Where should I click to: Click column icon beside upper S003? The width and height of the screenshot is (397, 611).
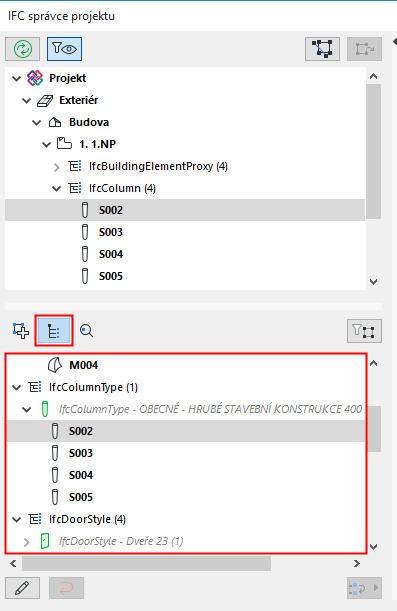pos(85,232)
